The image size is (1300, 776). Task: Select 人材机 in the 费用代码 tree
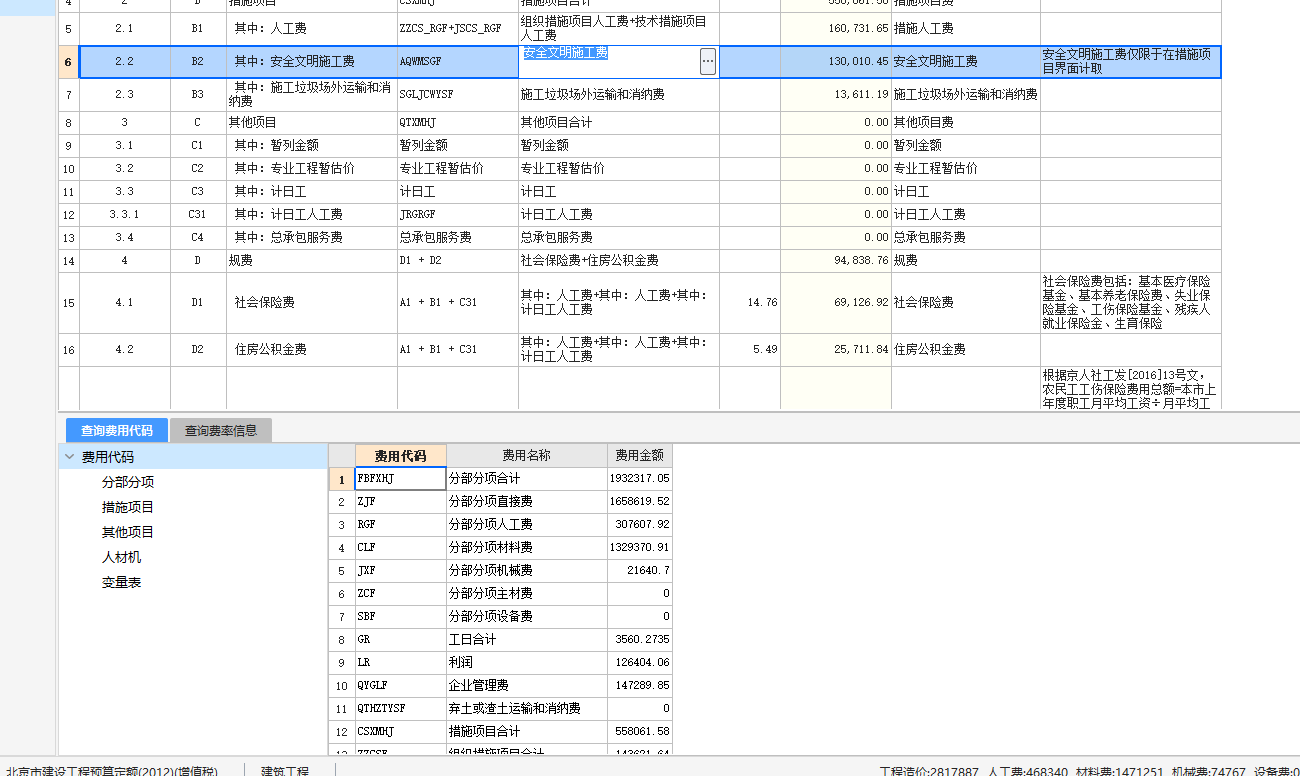click(121, 557)
